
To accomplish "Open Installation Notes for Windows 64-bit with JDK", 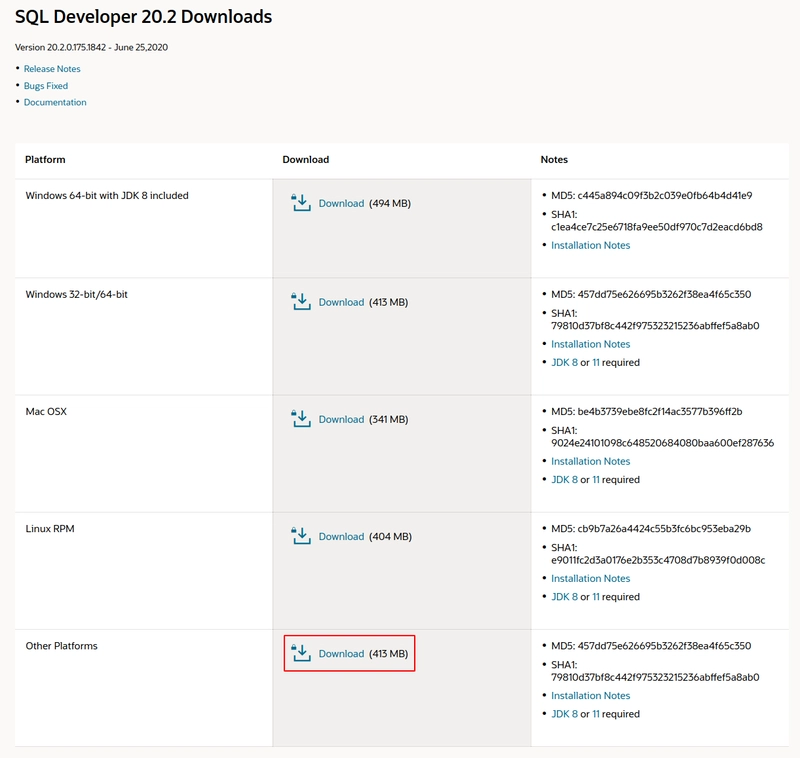I will click(590, 245).
